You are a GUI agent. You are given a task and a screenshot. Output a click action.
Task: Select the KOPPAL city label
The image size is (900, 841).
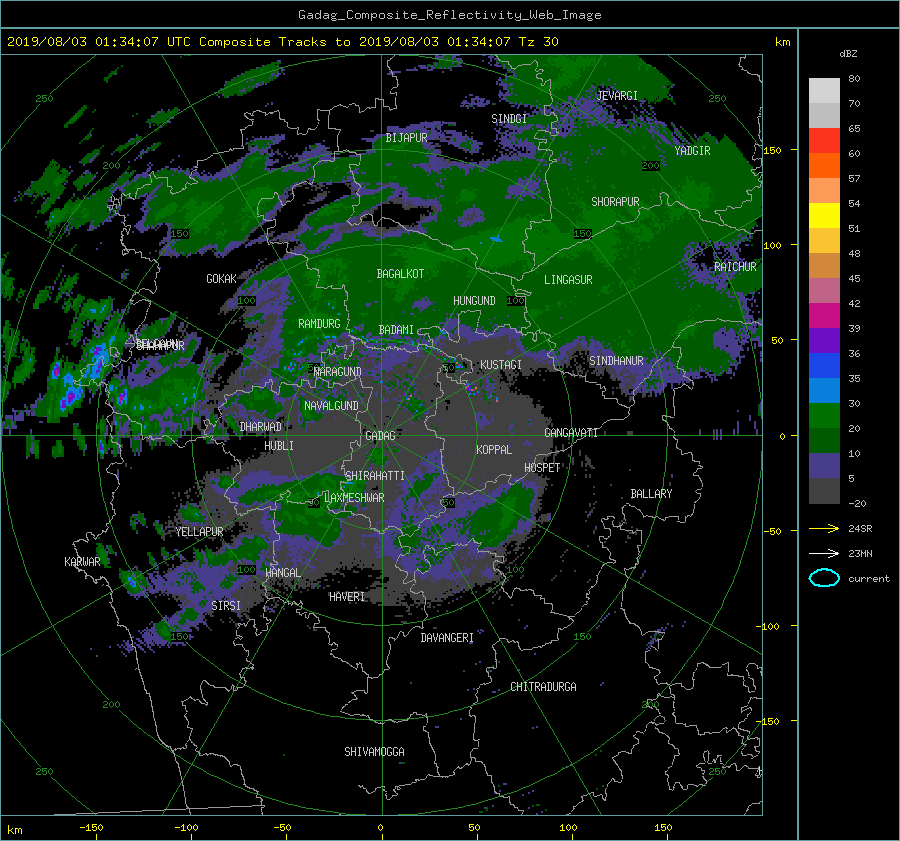click(x=494, y=449)
